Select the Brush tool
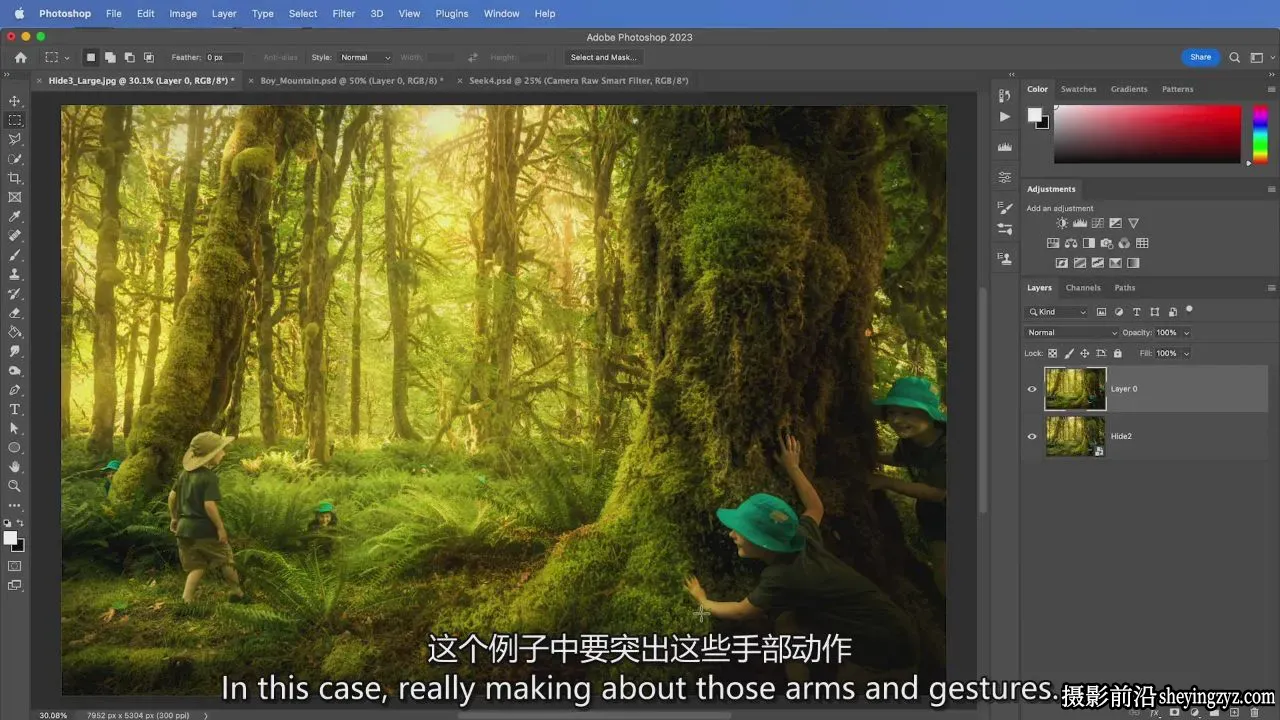Screen dimensions: 1280x720 [x=15, y=255]
